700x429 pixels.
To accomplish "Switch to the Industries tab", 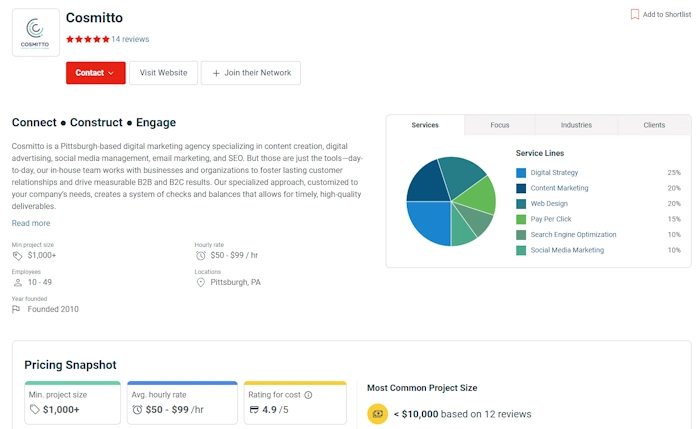I will point(576,125).
